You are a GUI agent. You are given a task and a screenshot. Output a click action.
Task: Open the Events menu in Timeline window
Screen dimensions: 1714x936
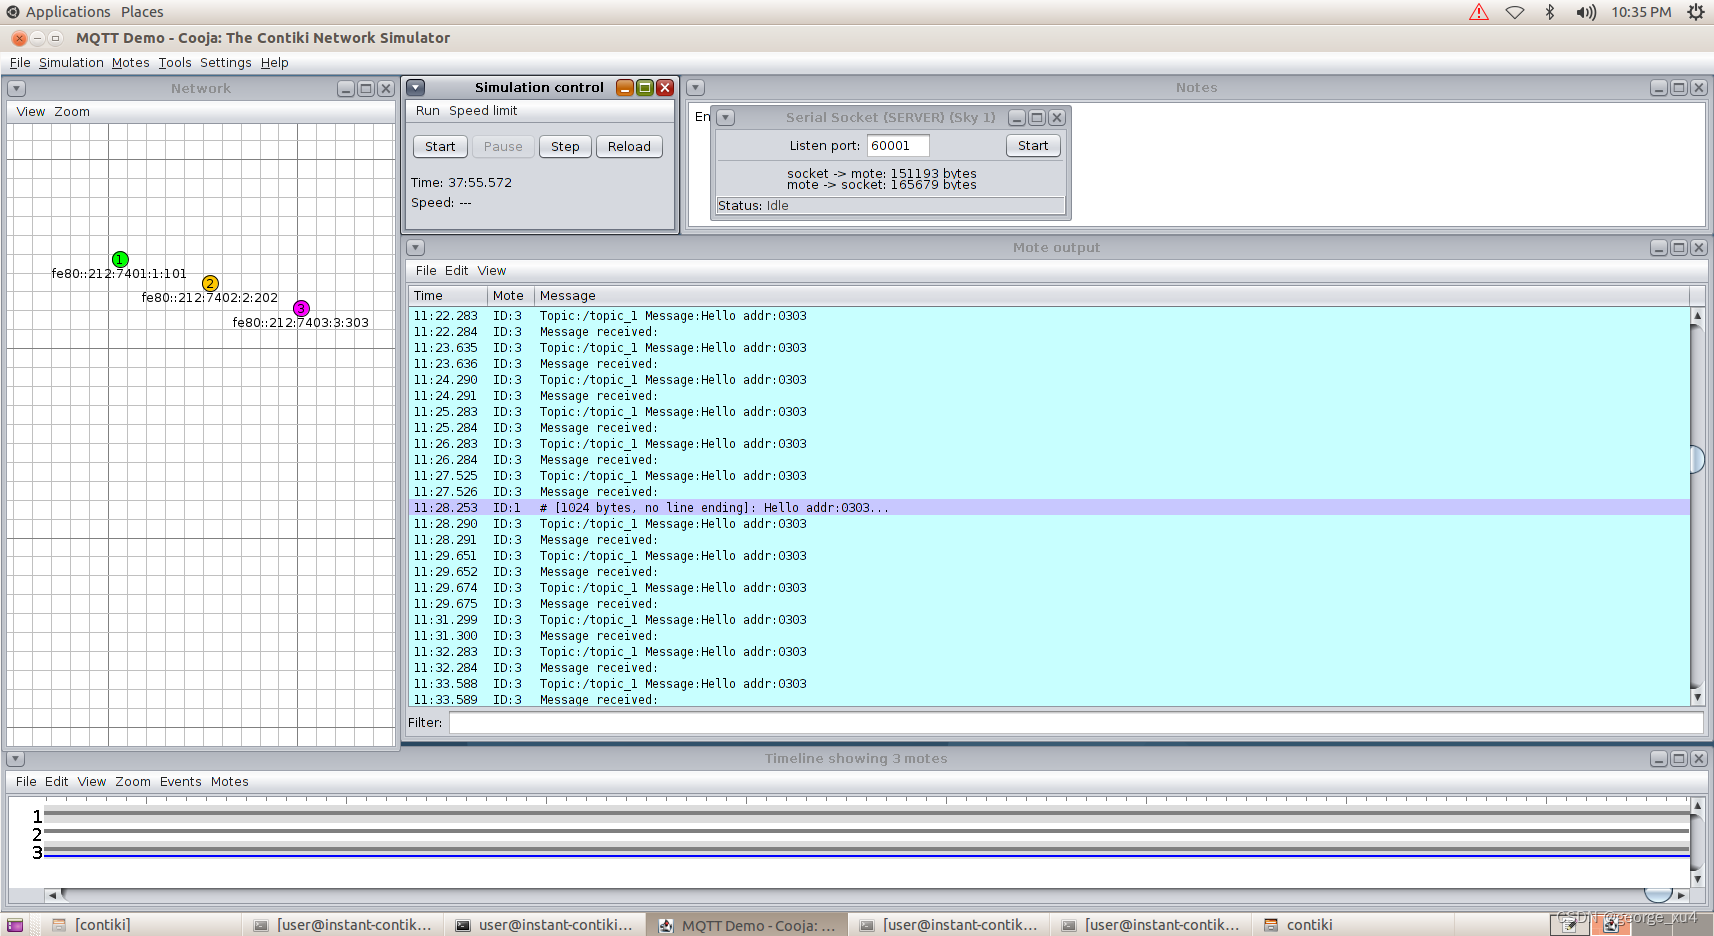(180, 781)
